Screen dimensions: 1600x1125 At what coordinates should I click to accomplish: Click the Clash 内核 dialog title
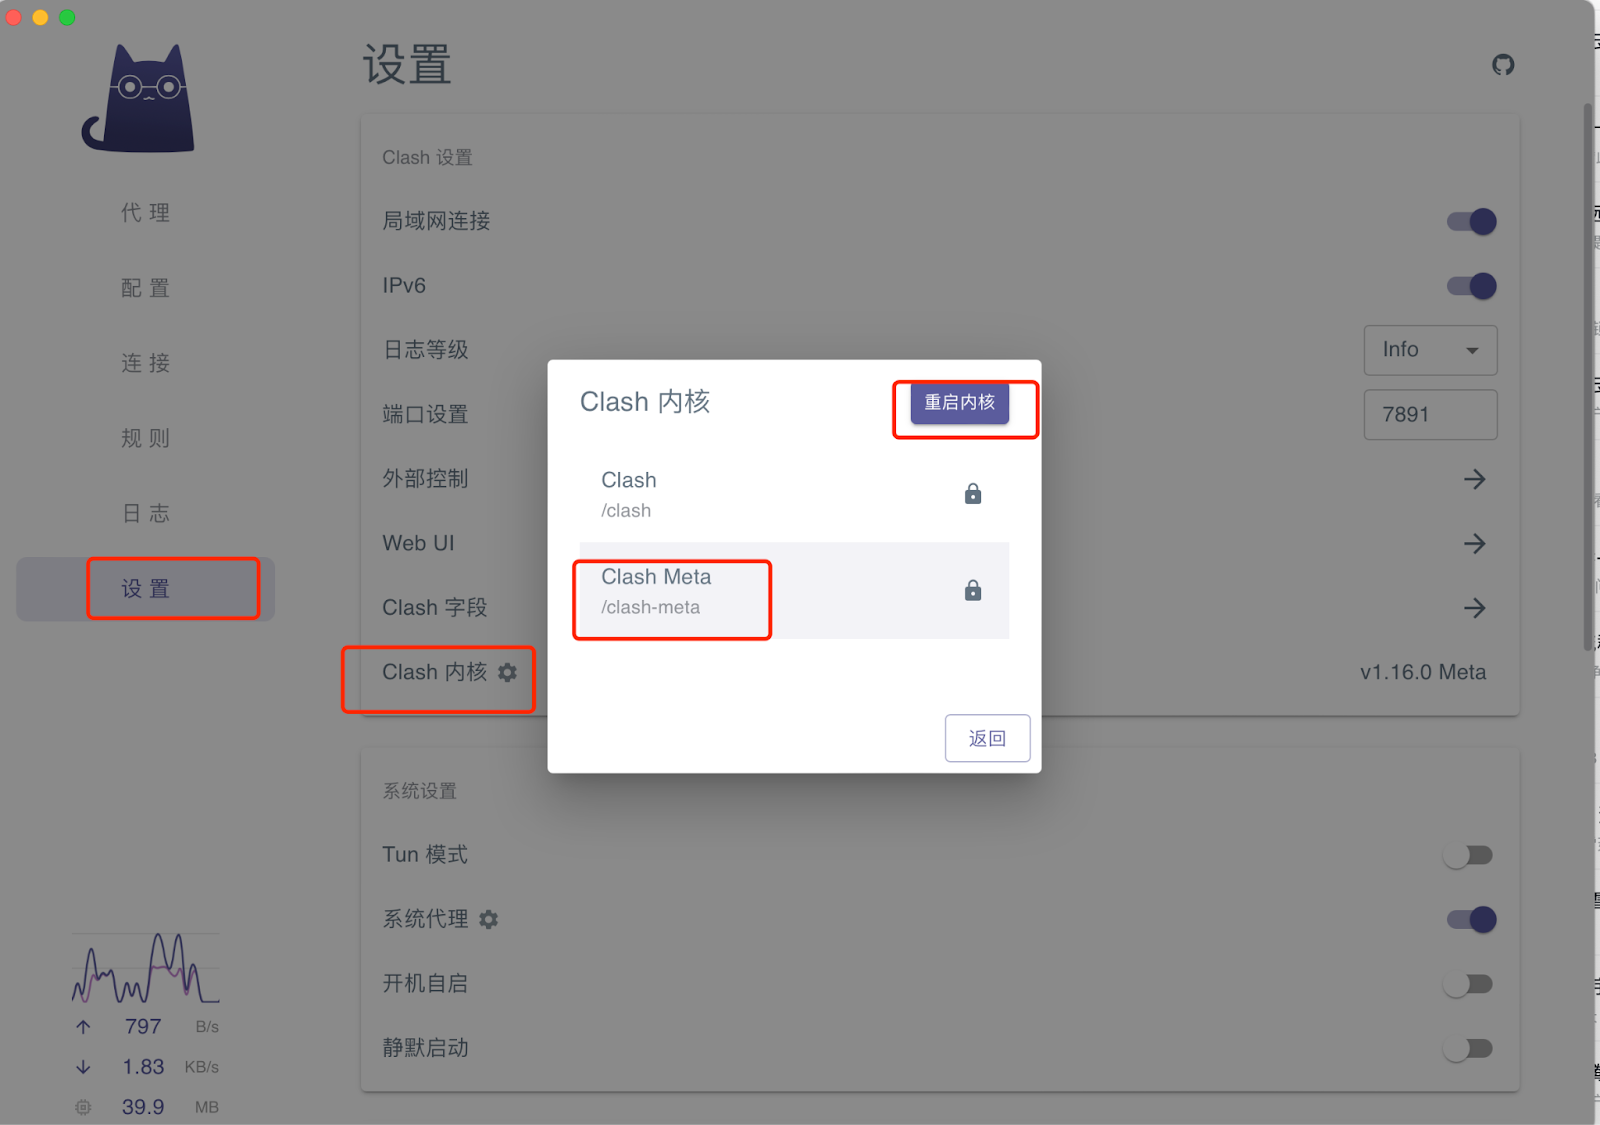pos(645,402)
